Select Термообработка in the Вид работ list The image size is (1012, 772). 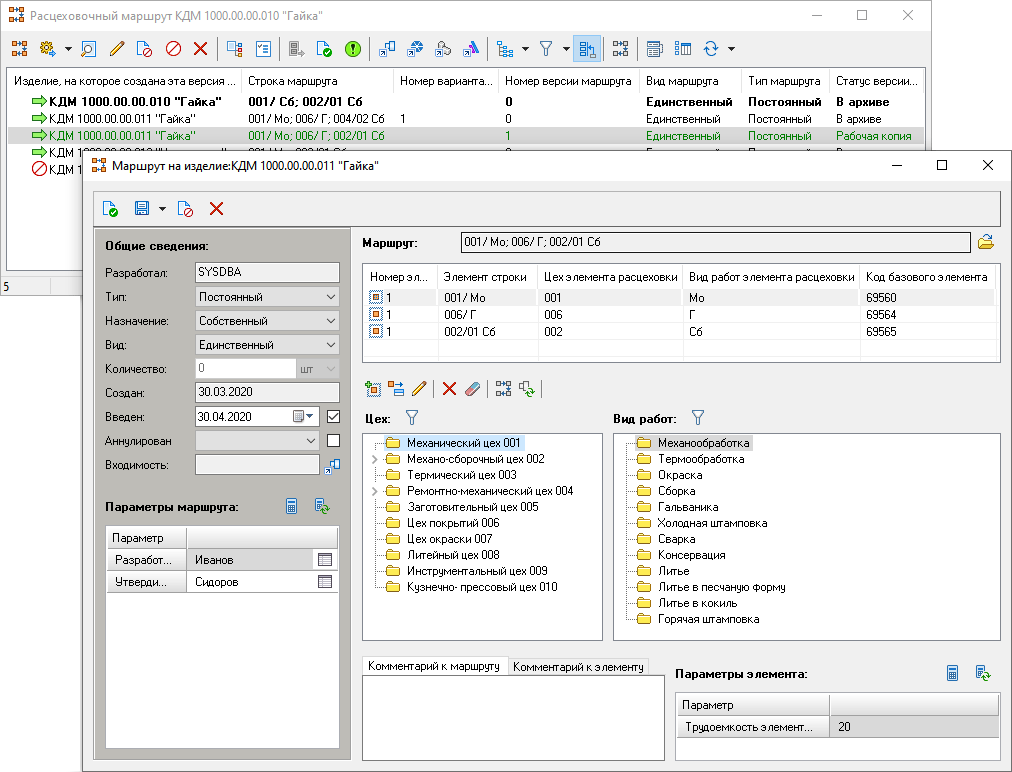coord(700,459)
